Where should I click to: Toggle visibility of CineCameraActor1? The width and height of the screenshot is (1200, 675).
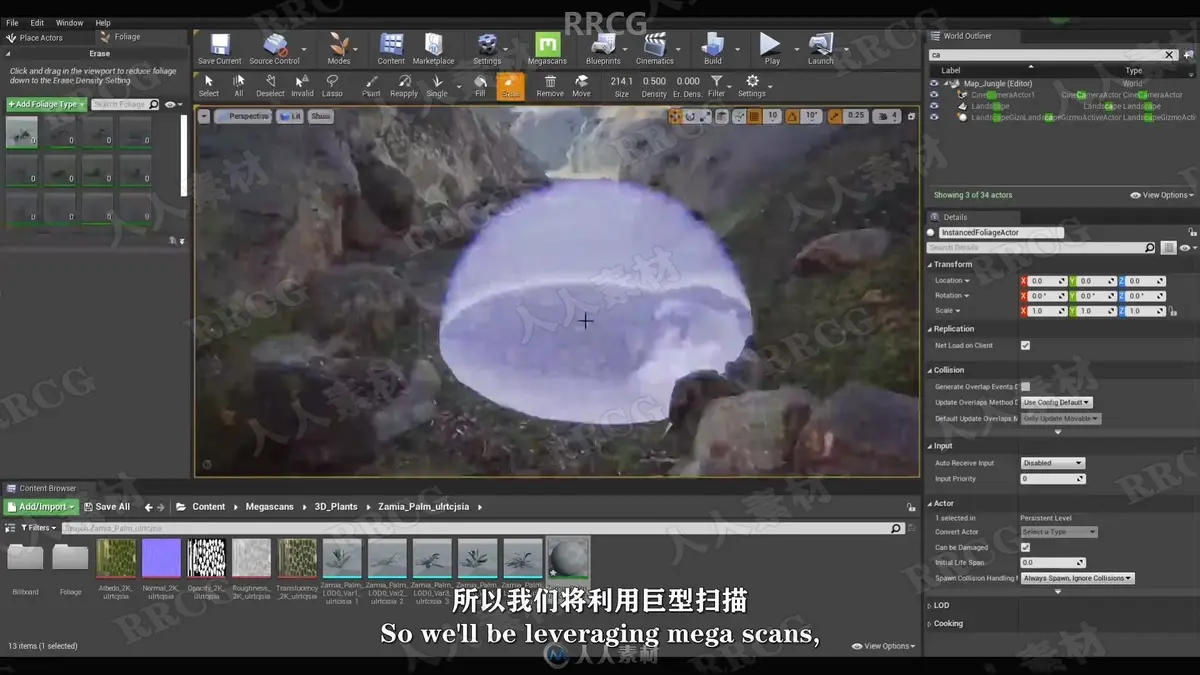[x=934, y=95]
